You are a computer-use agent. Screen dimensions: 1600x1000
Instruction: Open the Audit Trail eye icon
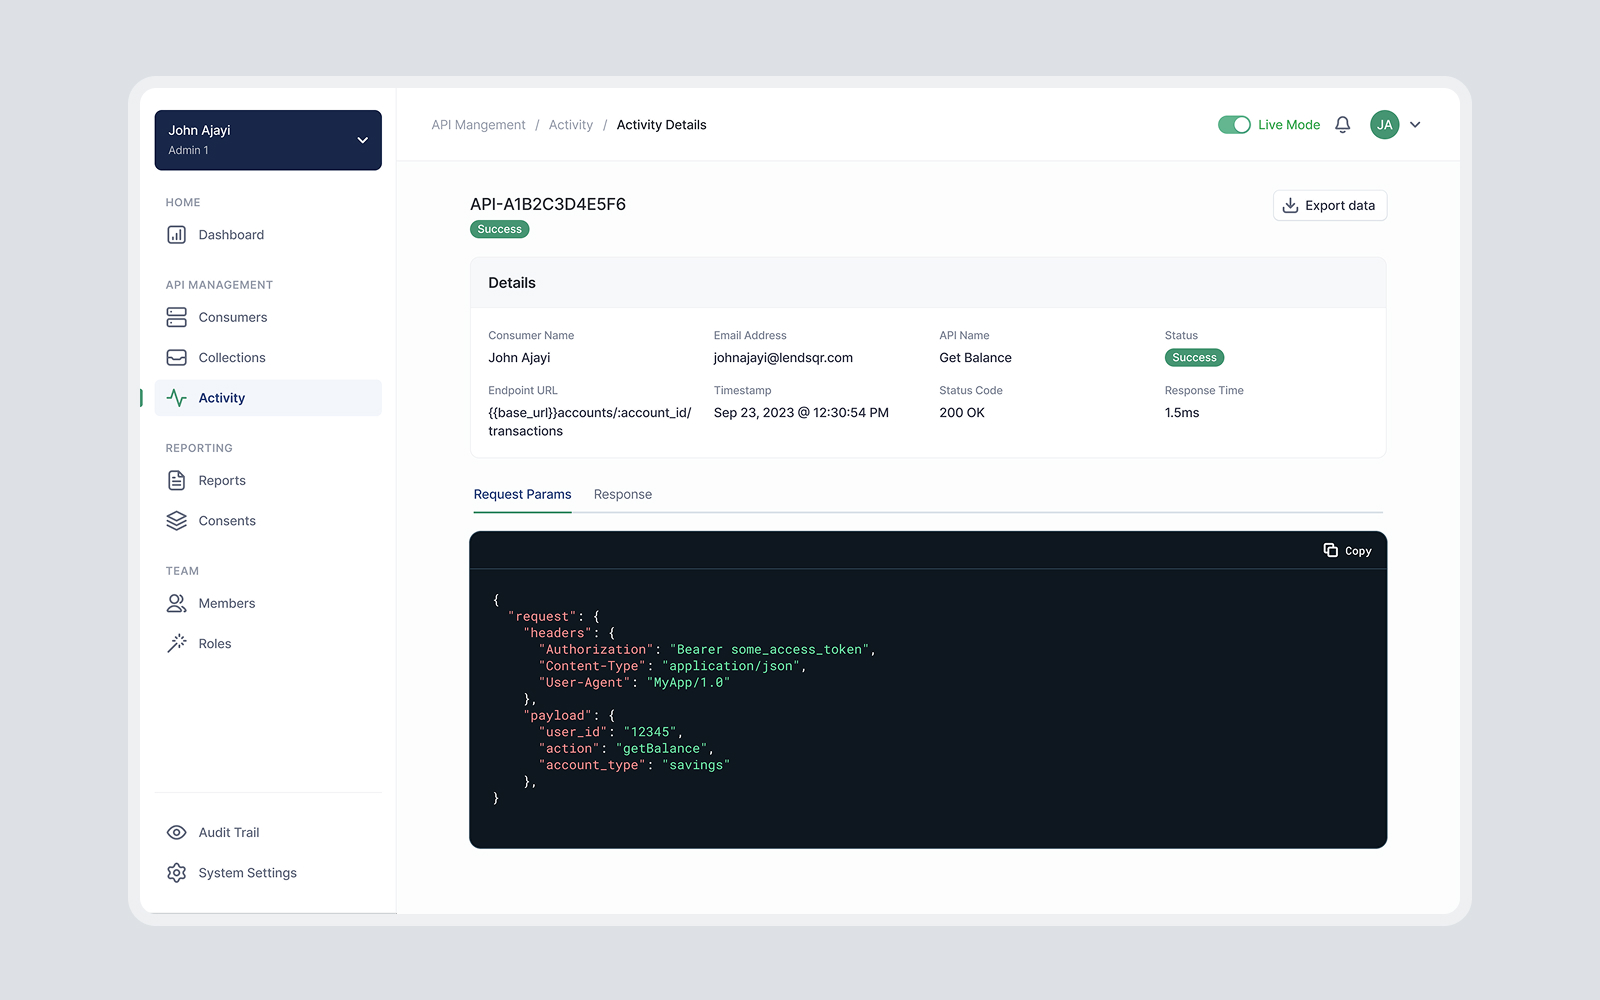(176, 831)
